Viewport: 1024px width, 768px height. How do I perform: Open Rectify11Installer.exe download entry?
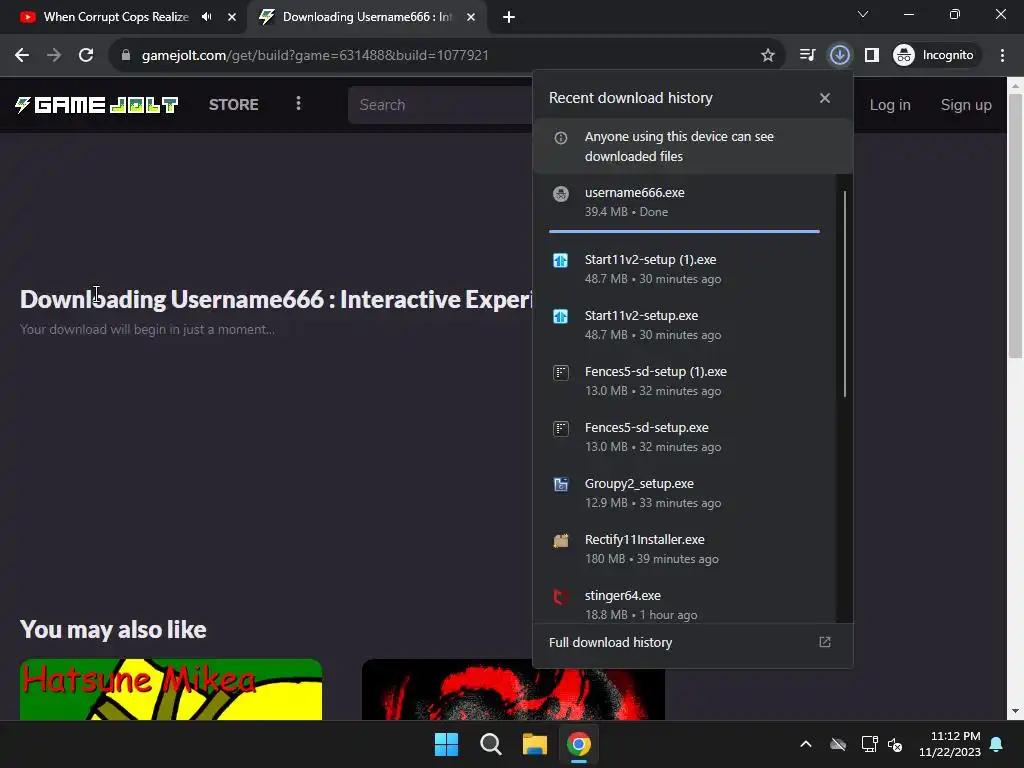[x=684, y=550]
